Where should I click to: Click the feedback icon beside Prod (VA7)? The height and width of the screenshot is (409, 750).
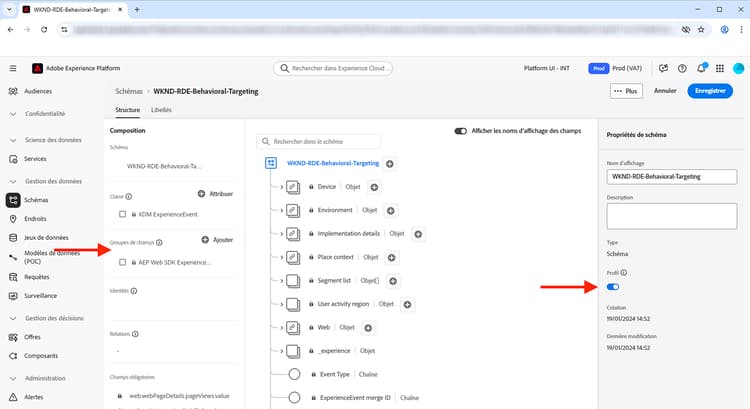[x=663, y=68]
